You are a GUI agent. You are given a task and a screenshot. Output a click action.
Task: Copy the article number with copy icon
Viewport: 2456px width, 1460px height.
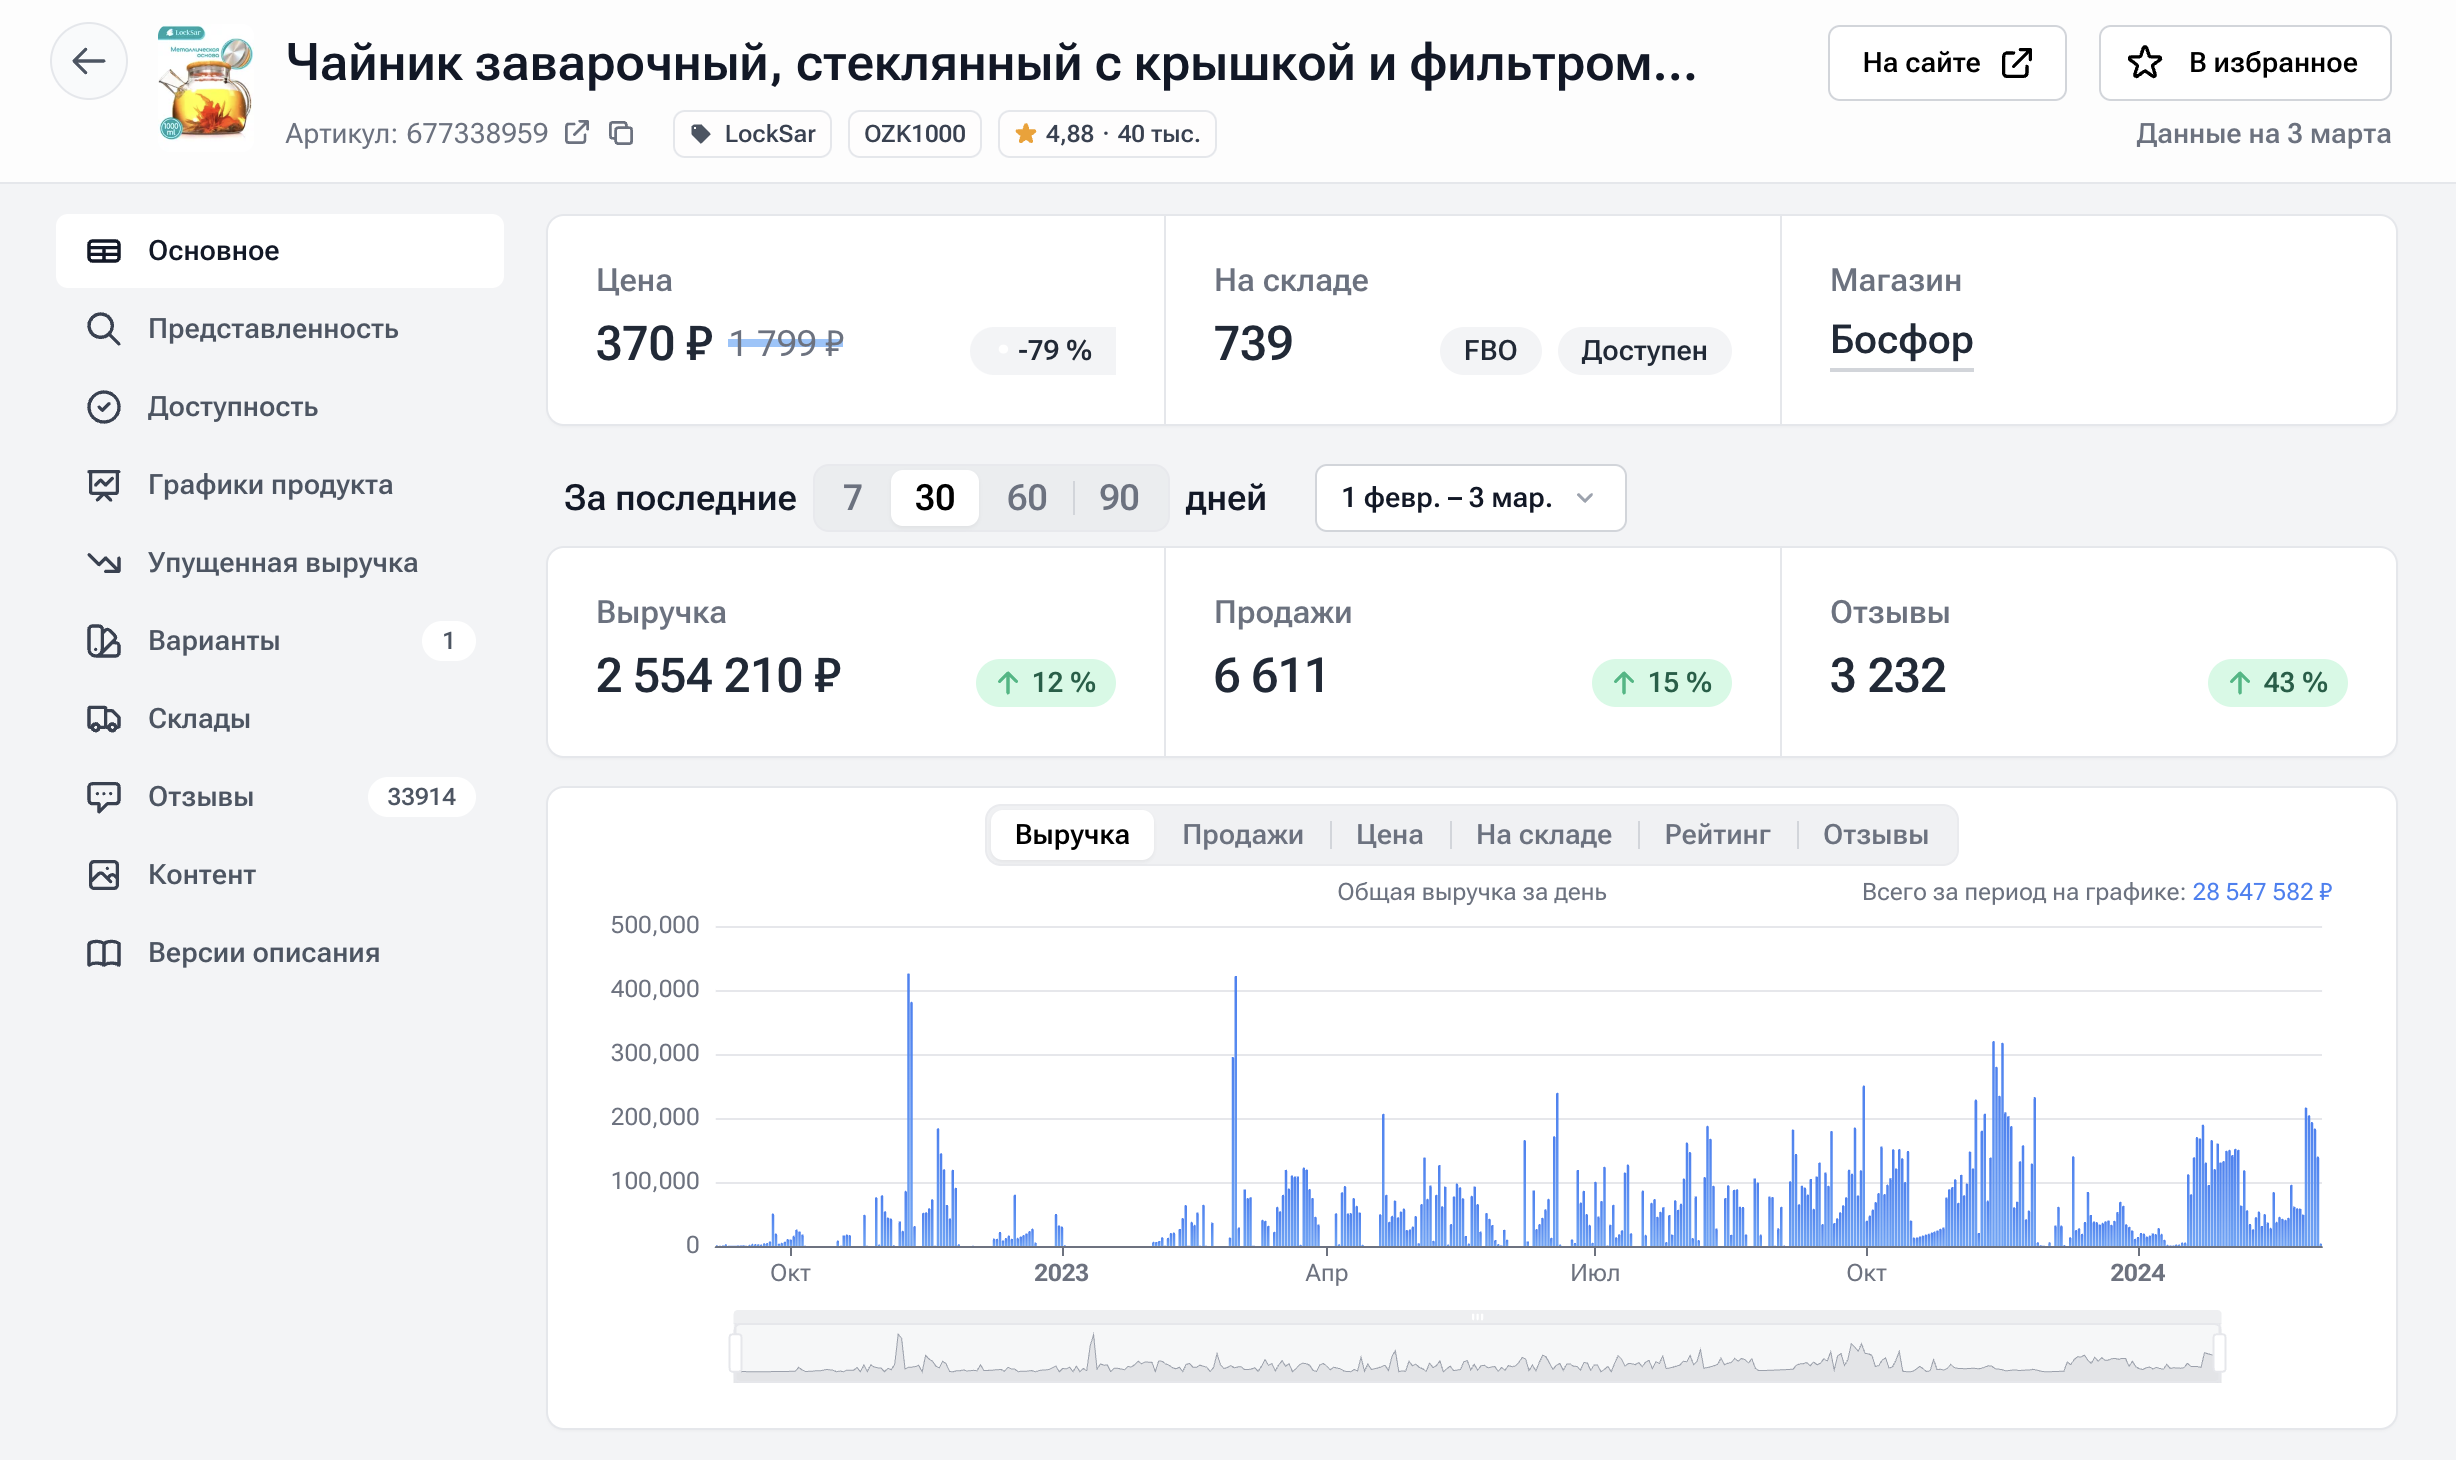[621, 133]
